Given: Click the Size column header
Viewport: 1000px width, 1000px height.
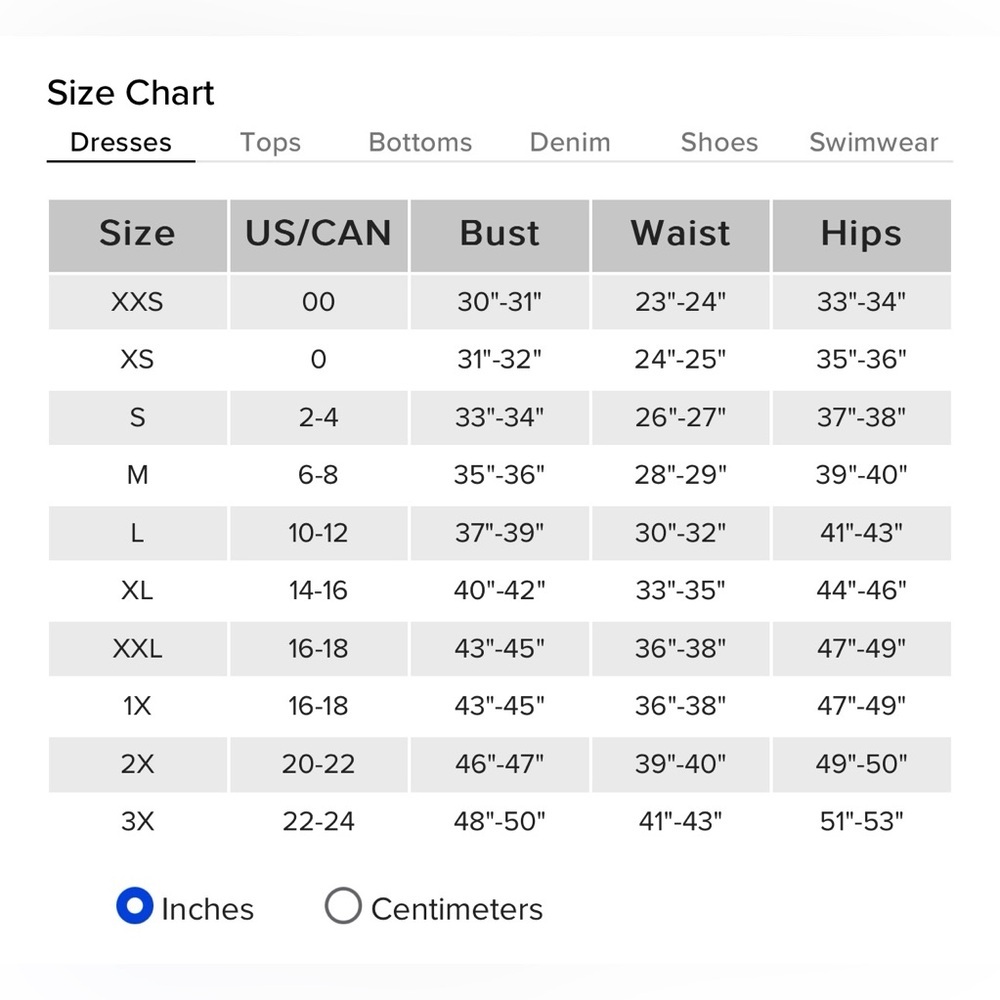Looking at the screenshot, I should tap(138, 235).
